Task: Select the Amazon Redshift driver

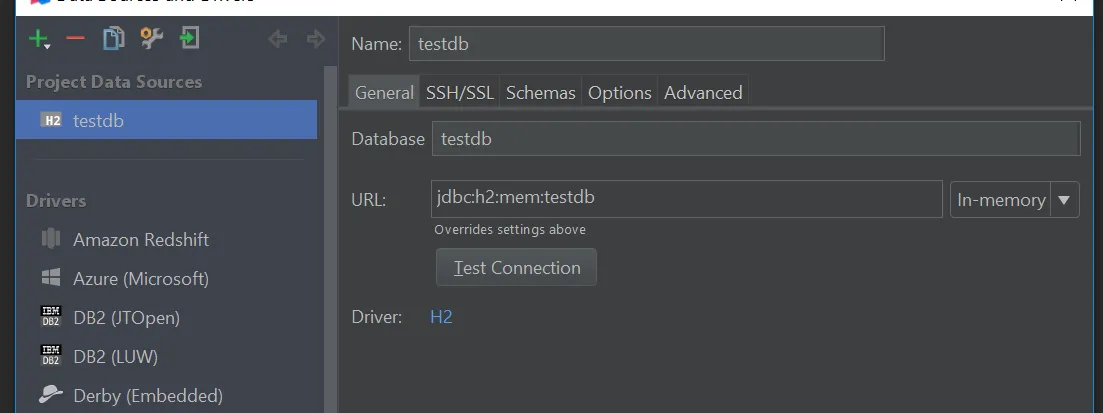Action: point(140,240)
